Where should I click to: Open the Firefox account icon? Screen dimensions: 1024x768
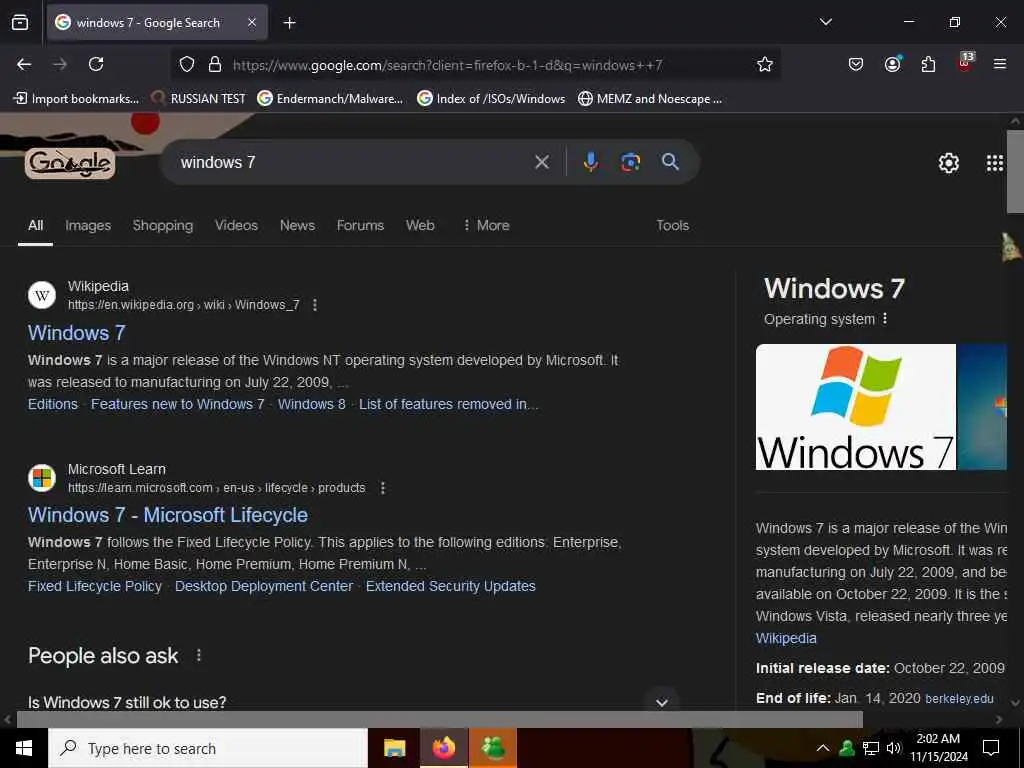(892, 64)
